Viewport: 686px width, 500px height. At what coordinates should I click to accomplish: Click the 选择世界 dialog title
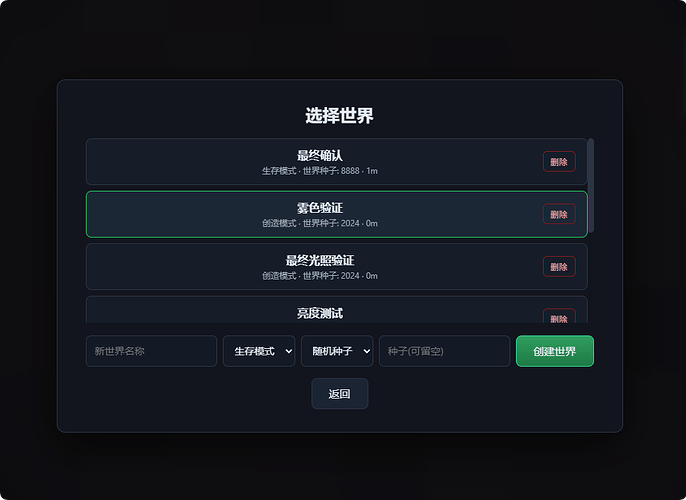[x=340, y=115]
